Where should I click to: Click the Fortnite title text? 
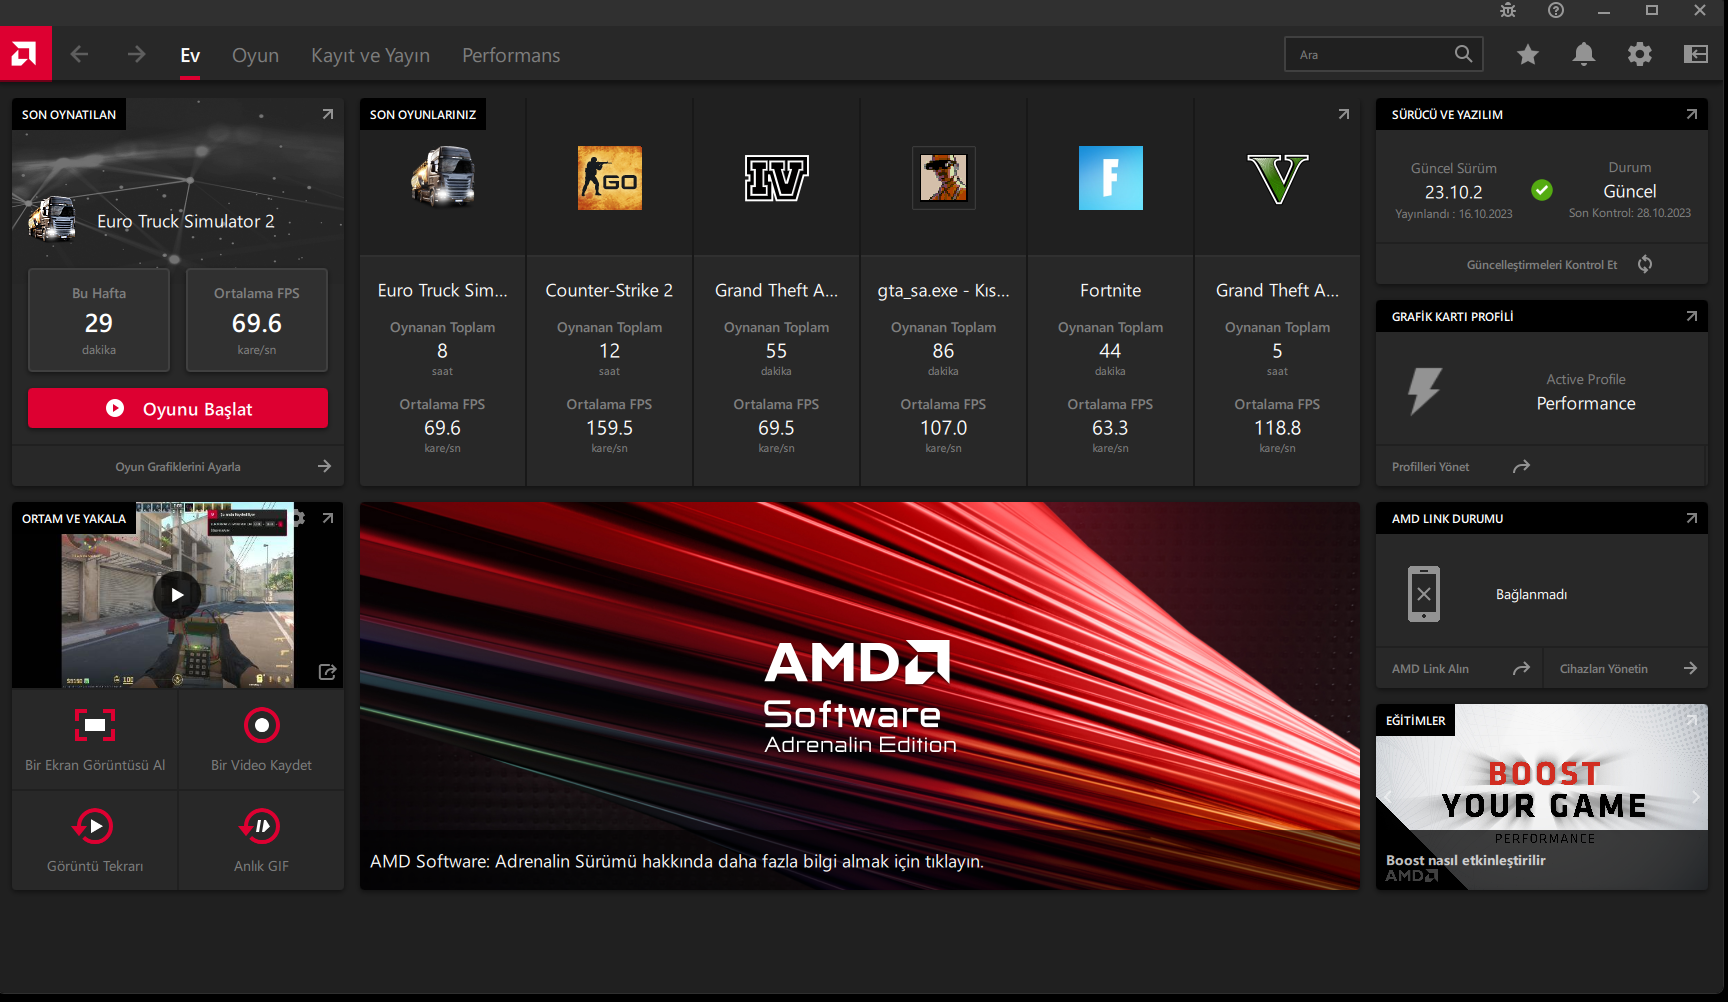tap(1110, 290)
